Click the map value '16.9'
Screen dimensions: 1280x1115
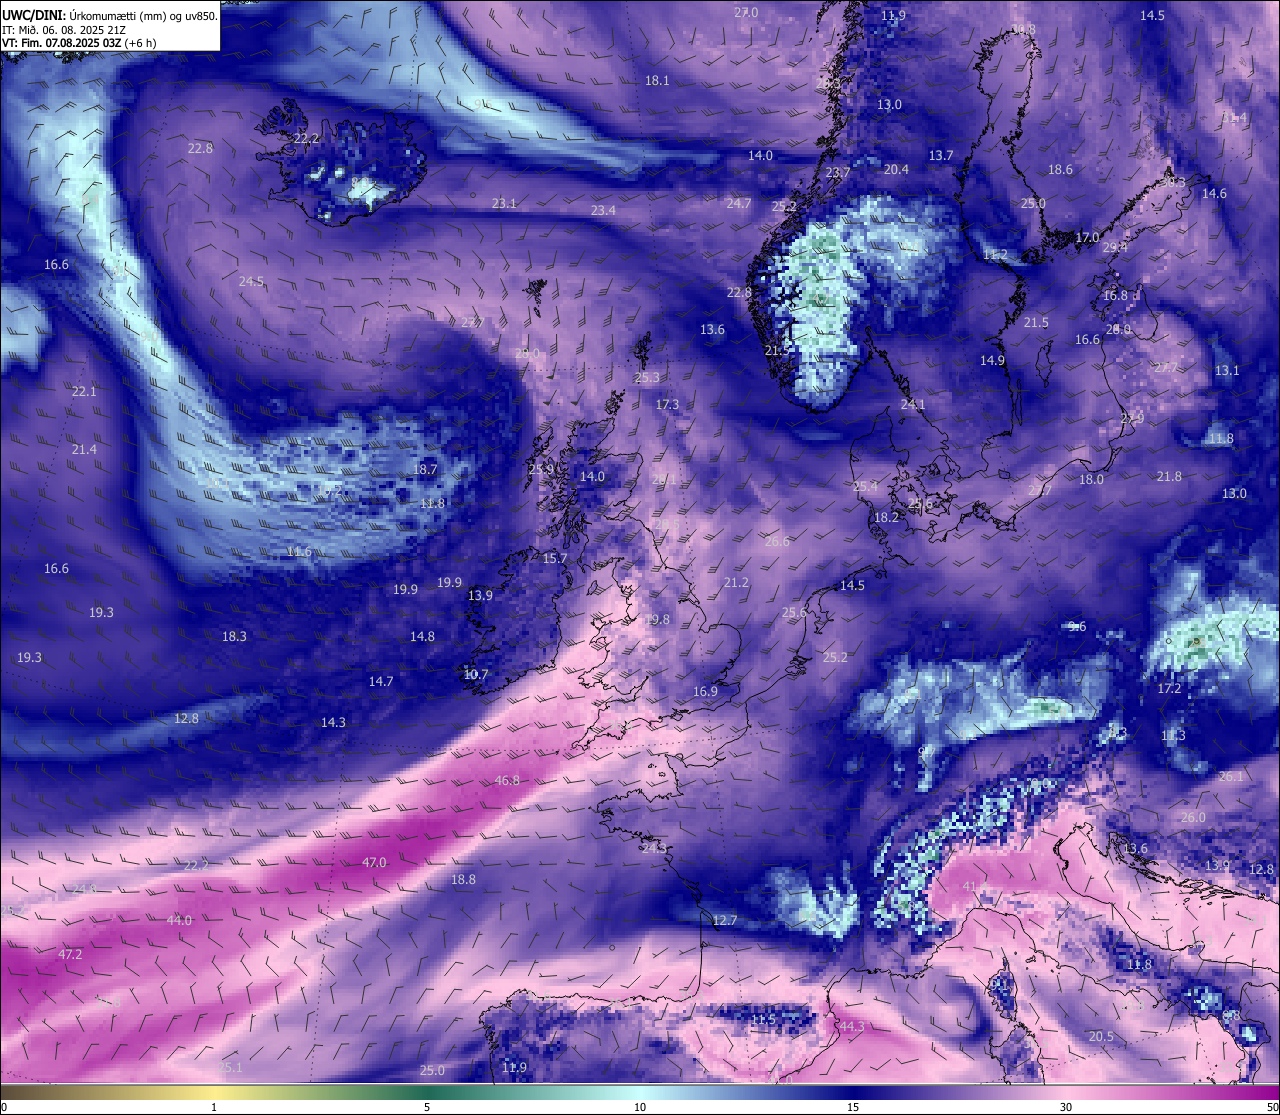[705, 692]
